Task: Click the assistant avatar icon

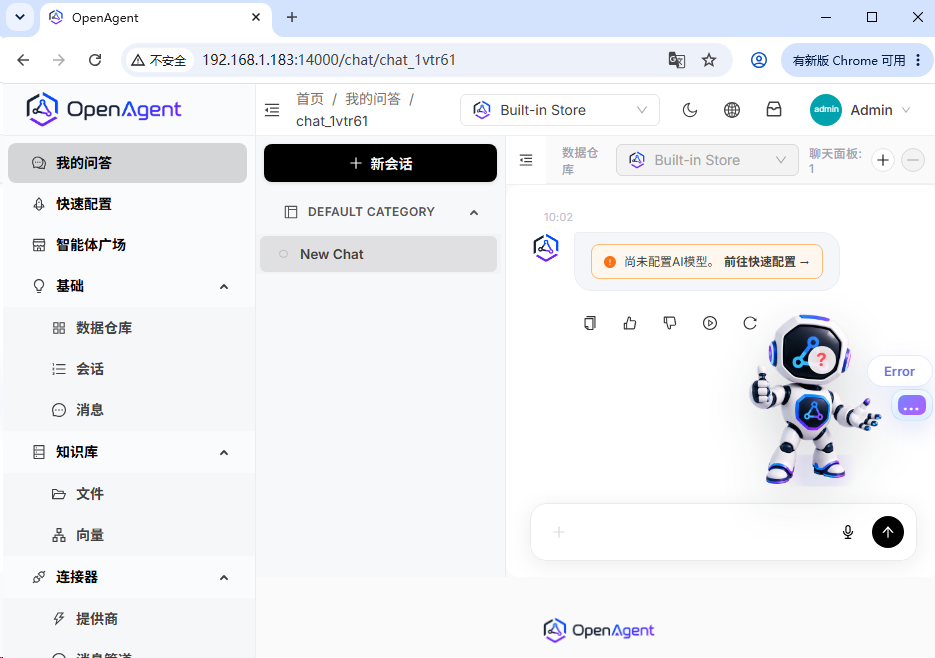Action: pyautogui.click(x=546, y=248)
